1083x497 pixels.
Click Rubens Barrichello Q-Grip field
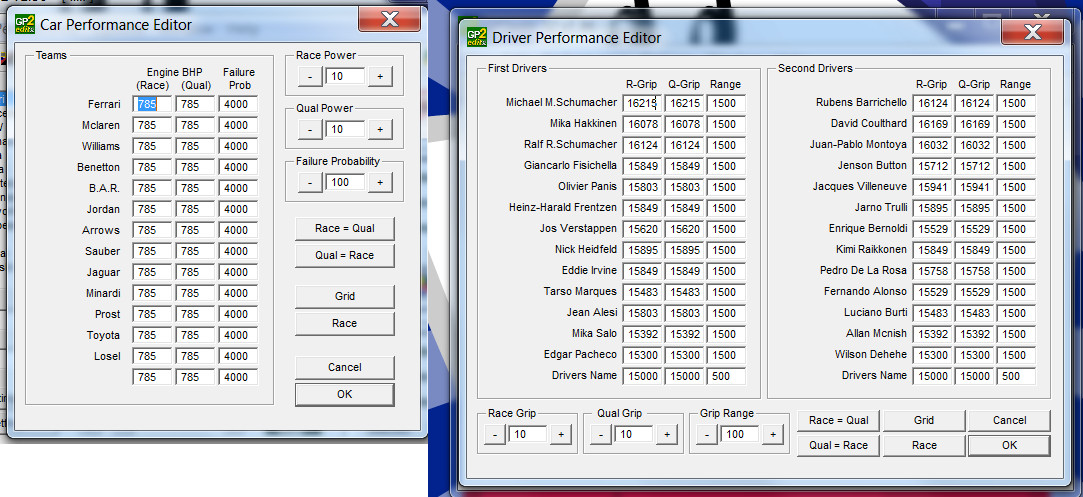(974, 103)
